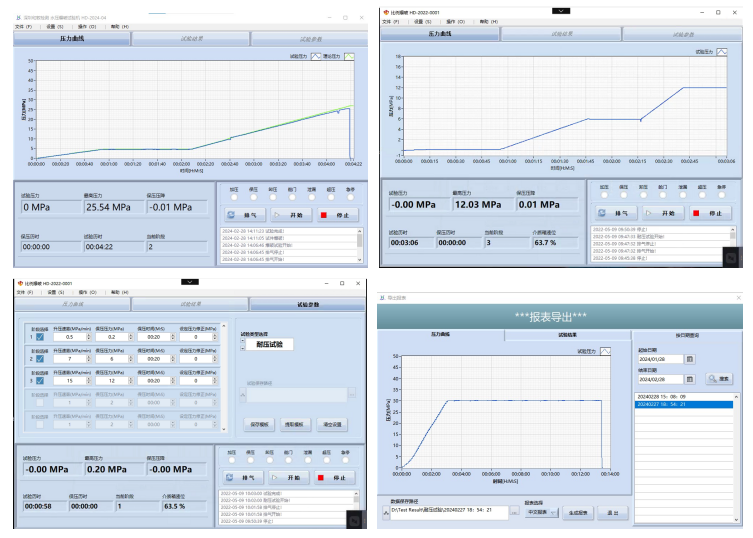753x538 pixels.
Task: Uncheck the stage 2 selection checkbox
Action: pyautogui.click(x=40, y=359)
